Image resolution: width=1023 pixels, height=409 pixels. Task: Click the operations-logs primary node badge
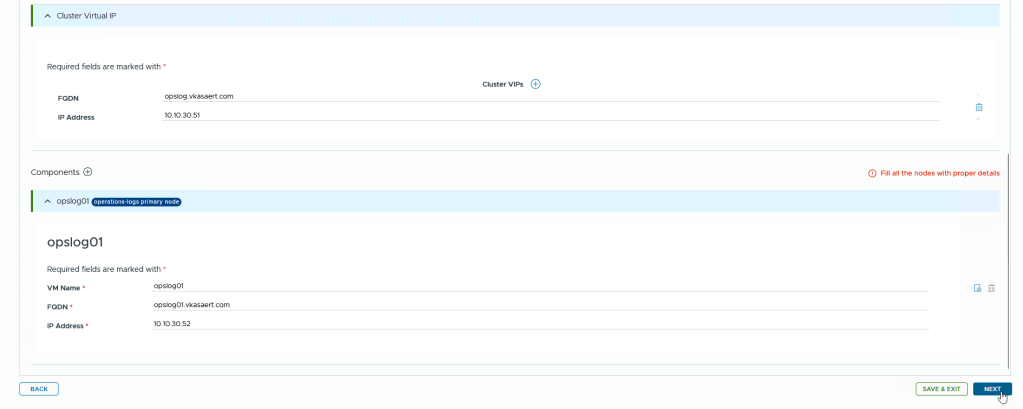[136, 201]
